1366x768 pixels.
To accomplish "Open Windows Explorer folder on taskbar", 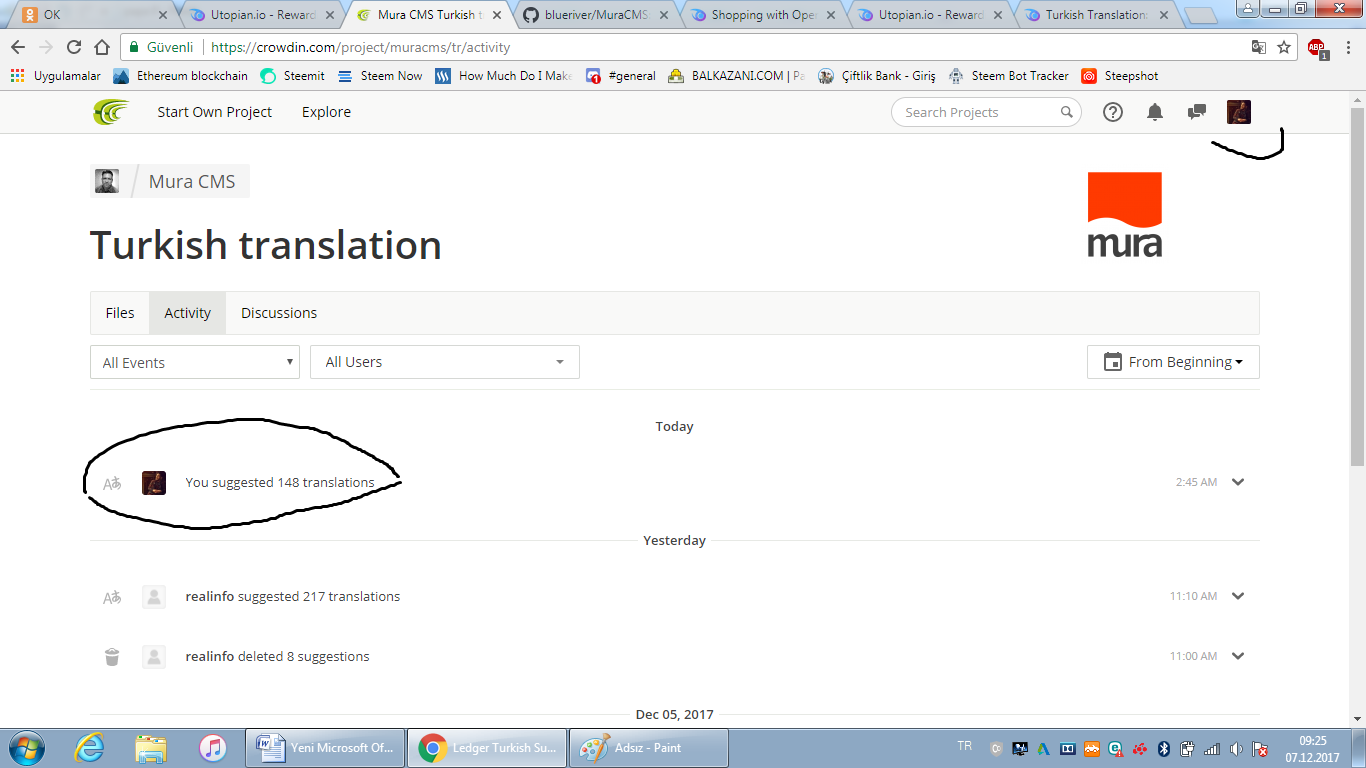I will [151, 747].
